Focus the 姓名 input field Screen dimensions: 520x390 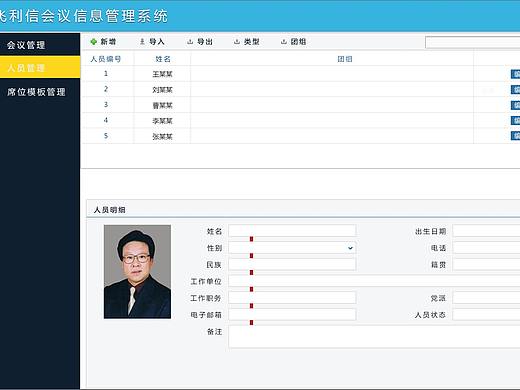coord(292,231)
